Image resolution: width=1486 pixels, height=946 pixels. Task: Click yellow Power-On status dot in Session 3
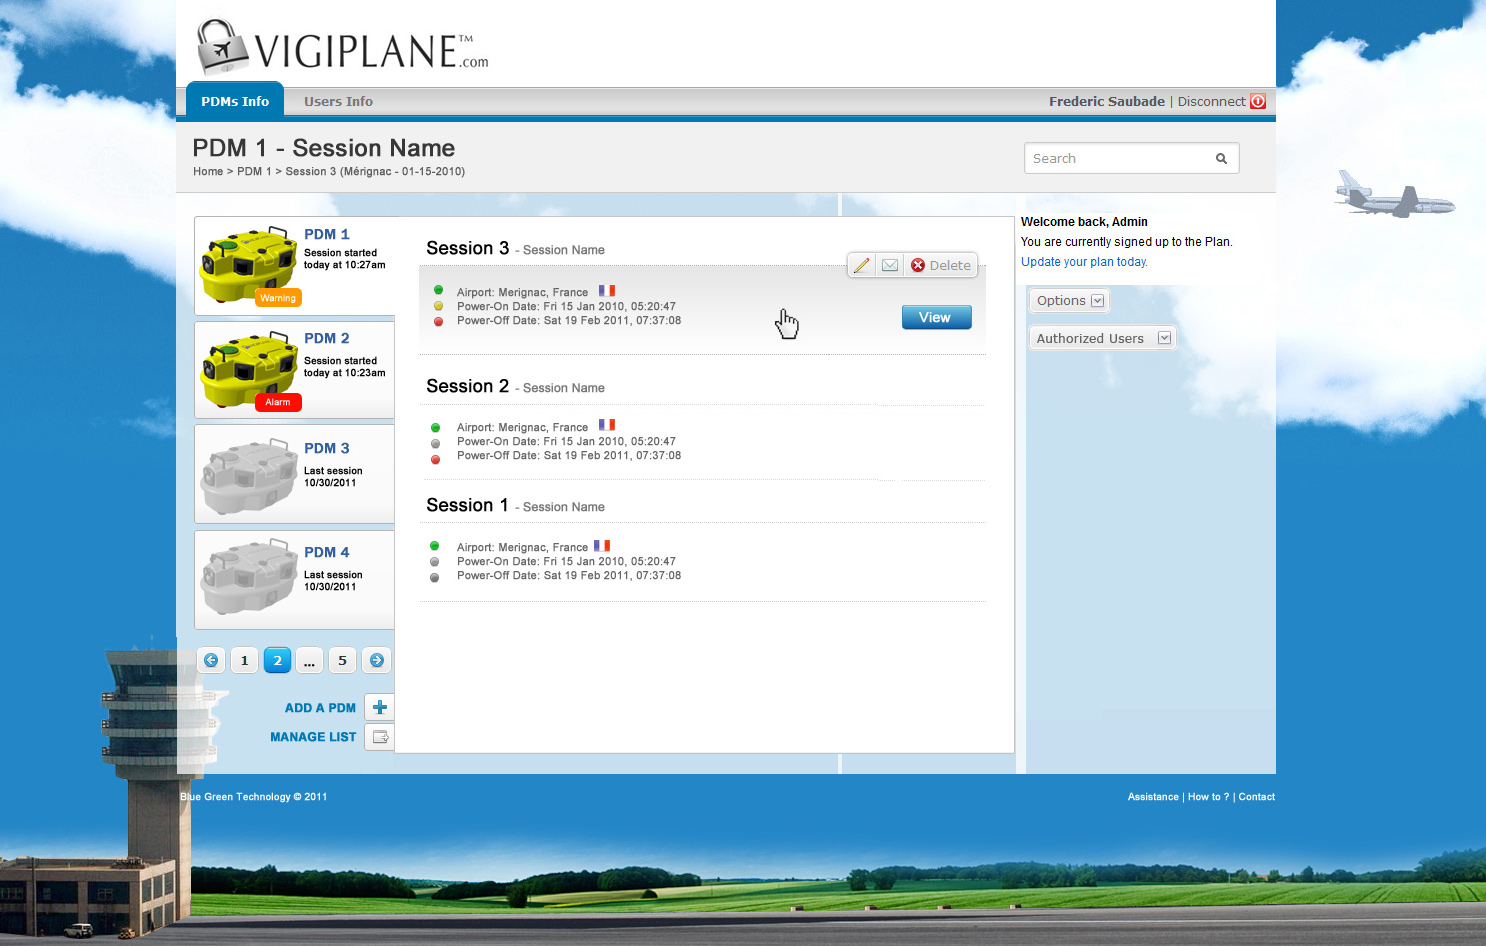coord(438,306)
